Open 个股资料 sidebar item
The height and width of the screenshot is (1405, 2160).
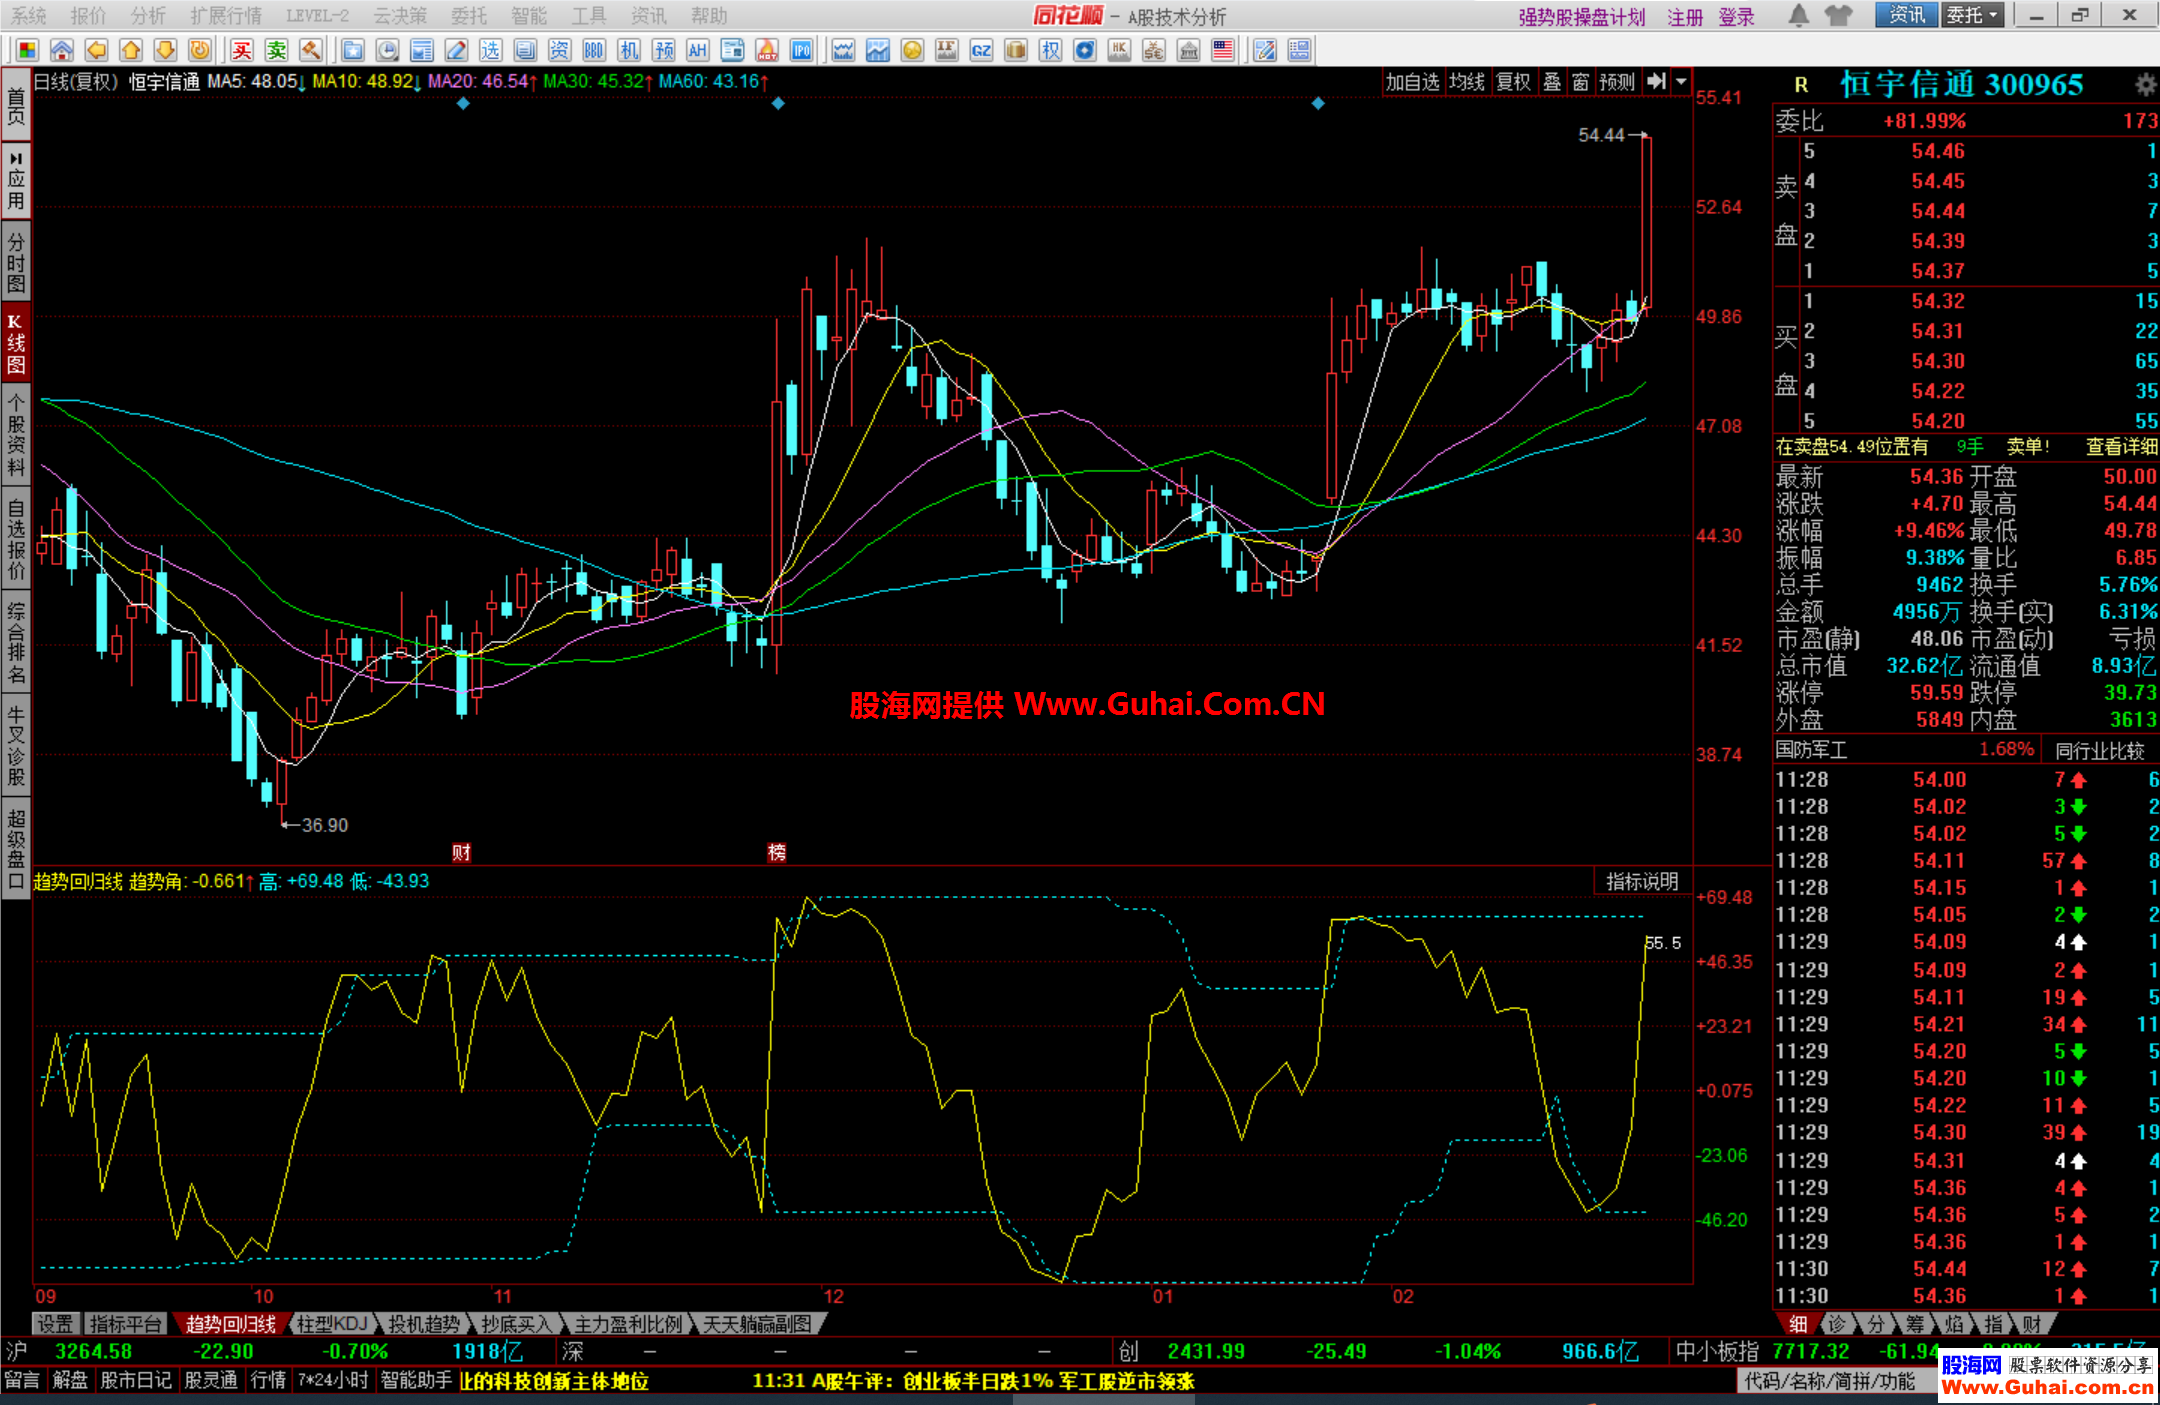[16, 435]
